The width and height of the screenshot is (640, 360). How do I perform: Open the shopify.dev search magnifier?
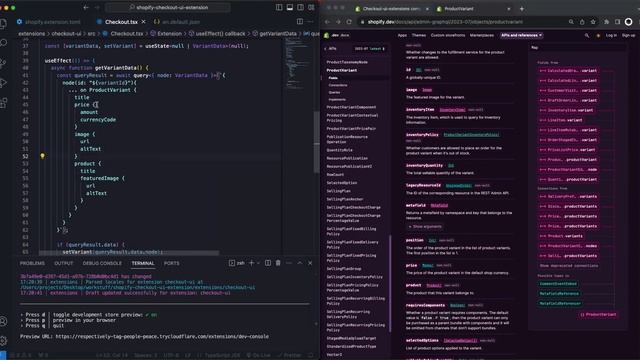(x=587, y=36)
